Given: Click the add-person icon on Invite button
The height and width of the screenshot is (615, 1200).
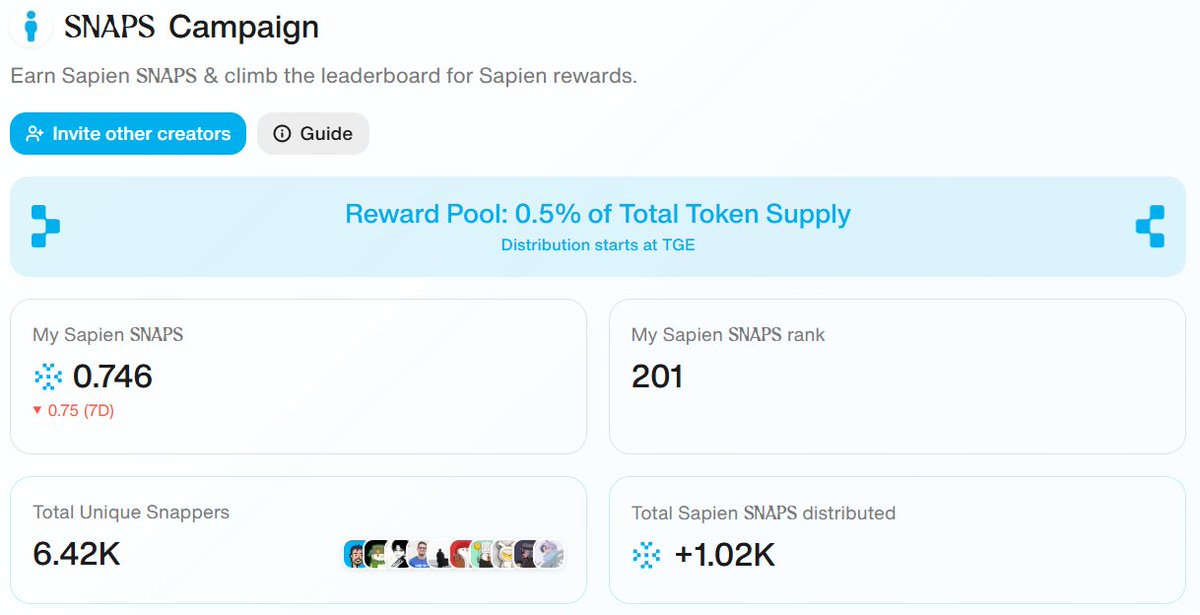Looking at the screenshot, I should click(x=35, y=134).
